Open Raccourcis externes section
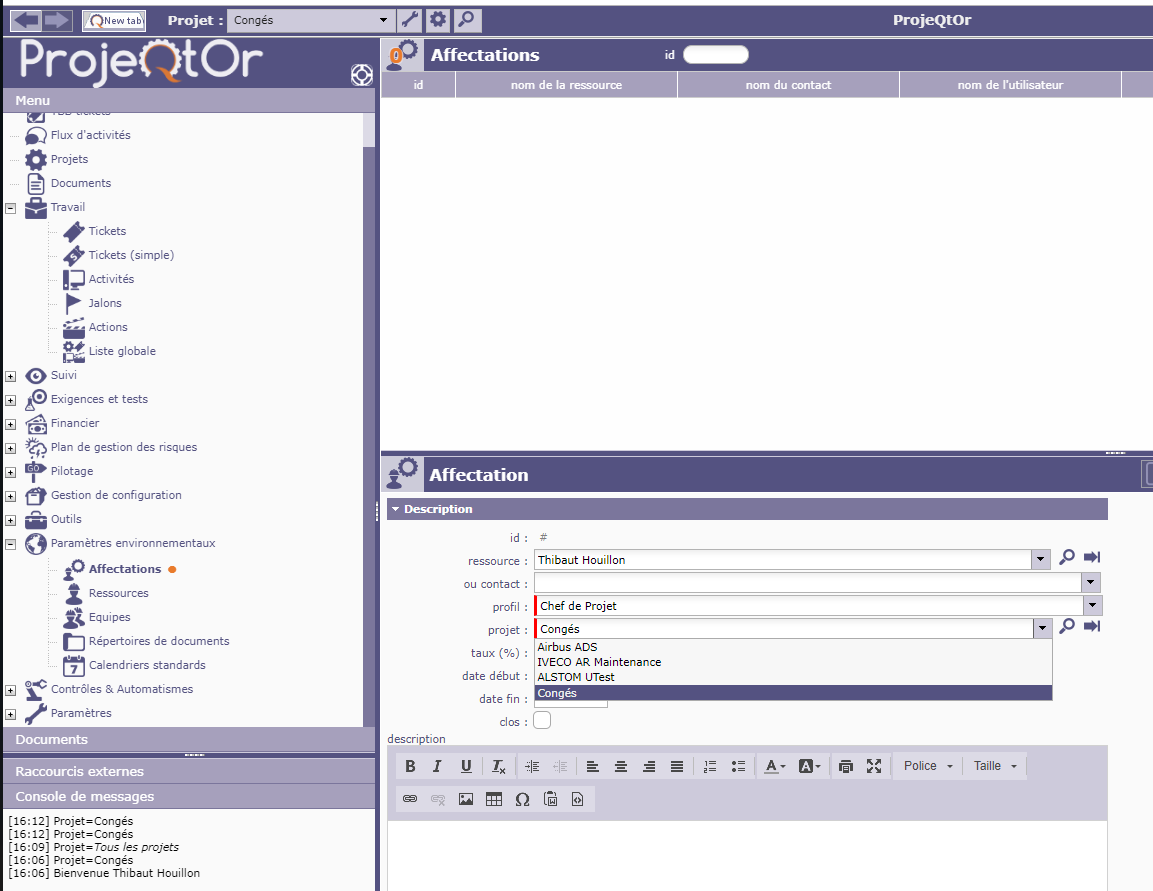Viewport: 1153px width, 891px height. click(189, 771)
